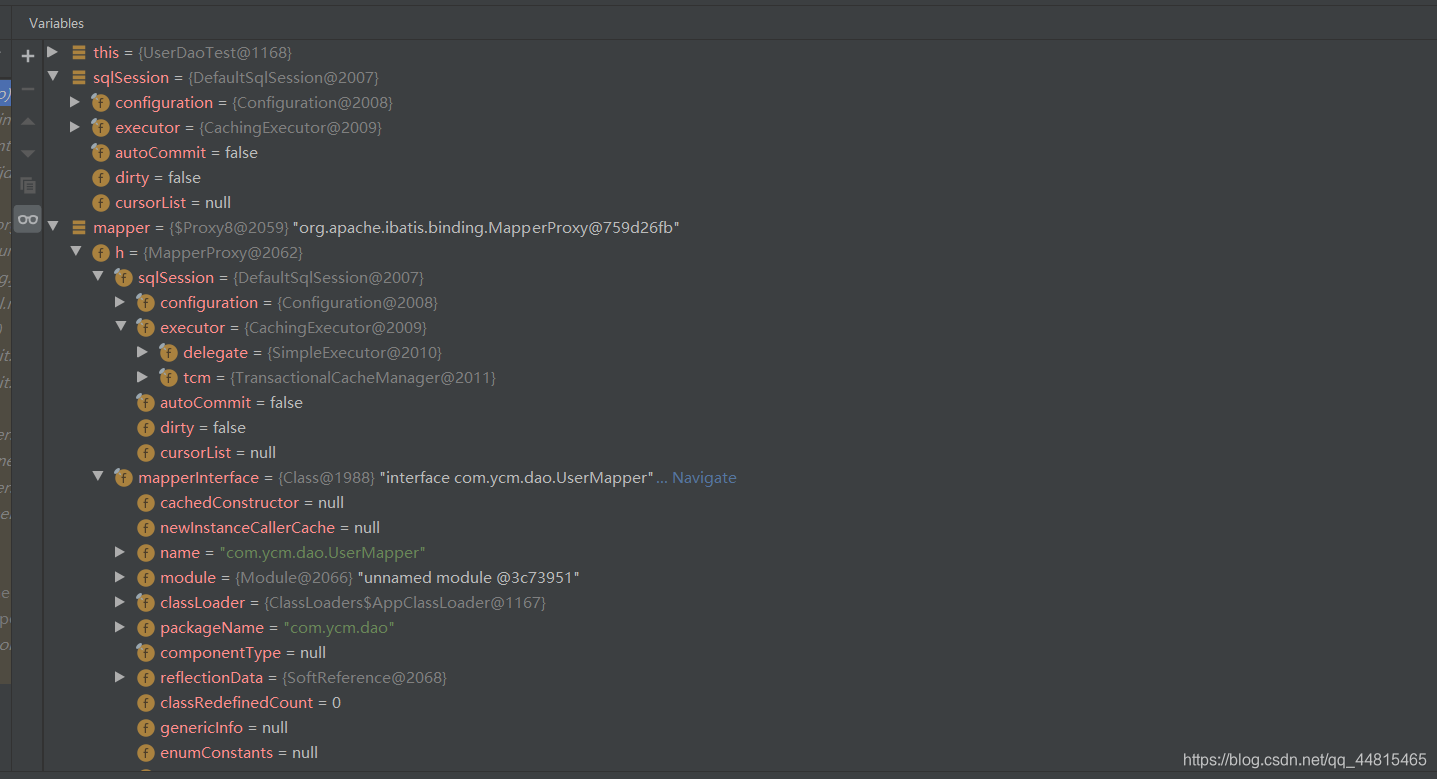The height and width of the screenshot is (779, 1437).
Task: Click the field icon beside delegate
Action: coord(168,352)
